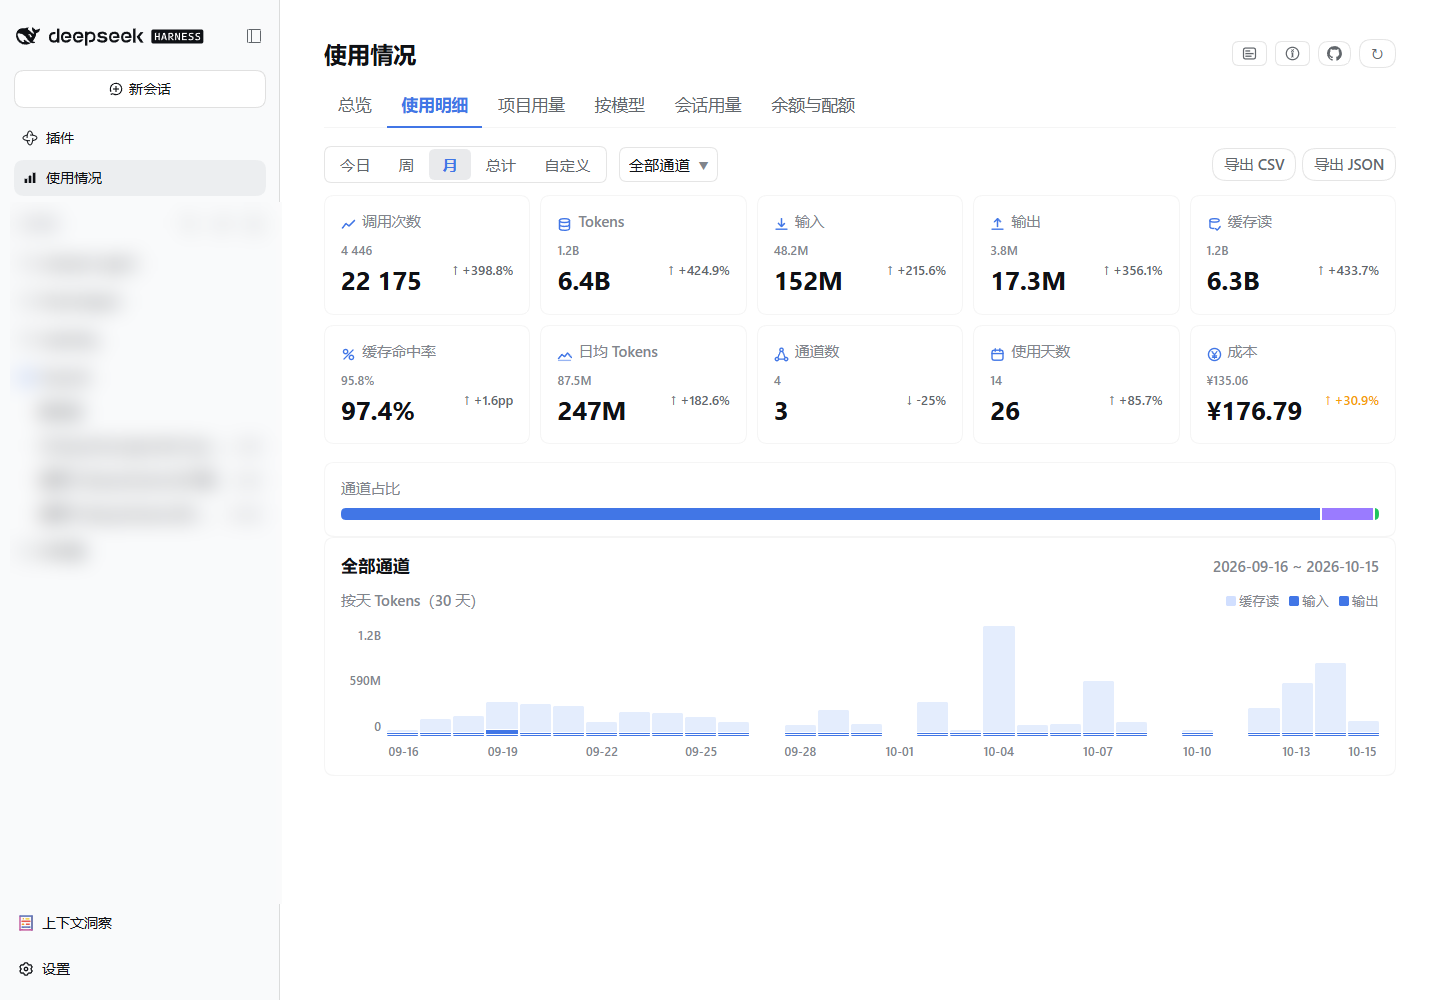Click the ¥176.79 cost value
The image size is (1440, 1000).
(1254, 412)
